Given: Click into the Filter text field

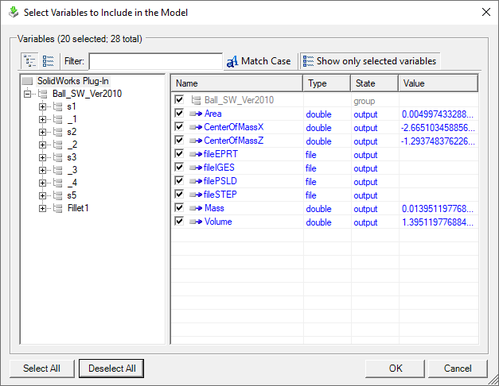Looking at the screenshot, I should (156, 61).
